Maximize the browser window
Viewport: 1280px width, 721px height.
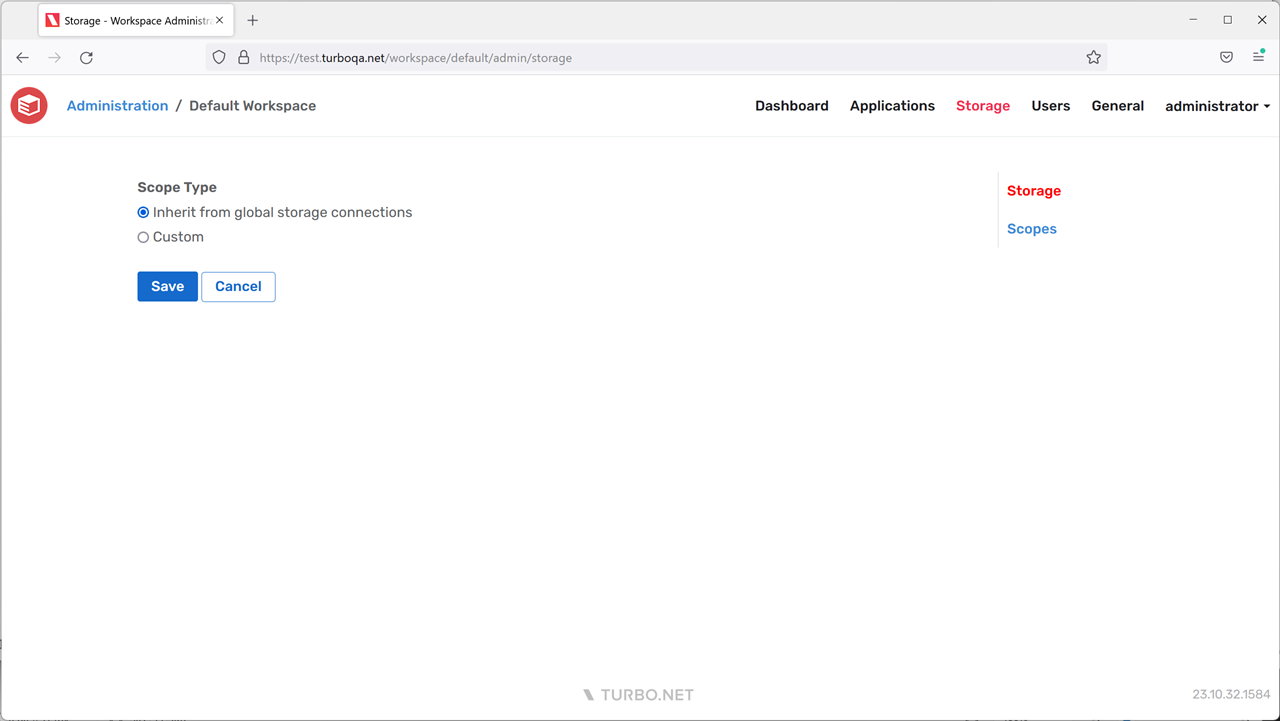(1228, 20)
